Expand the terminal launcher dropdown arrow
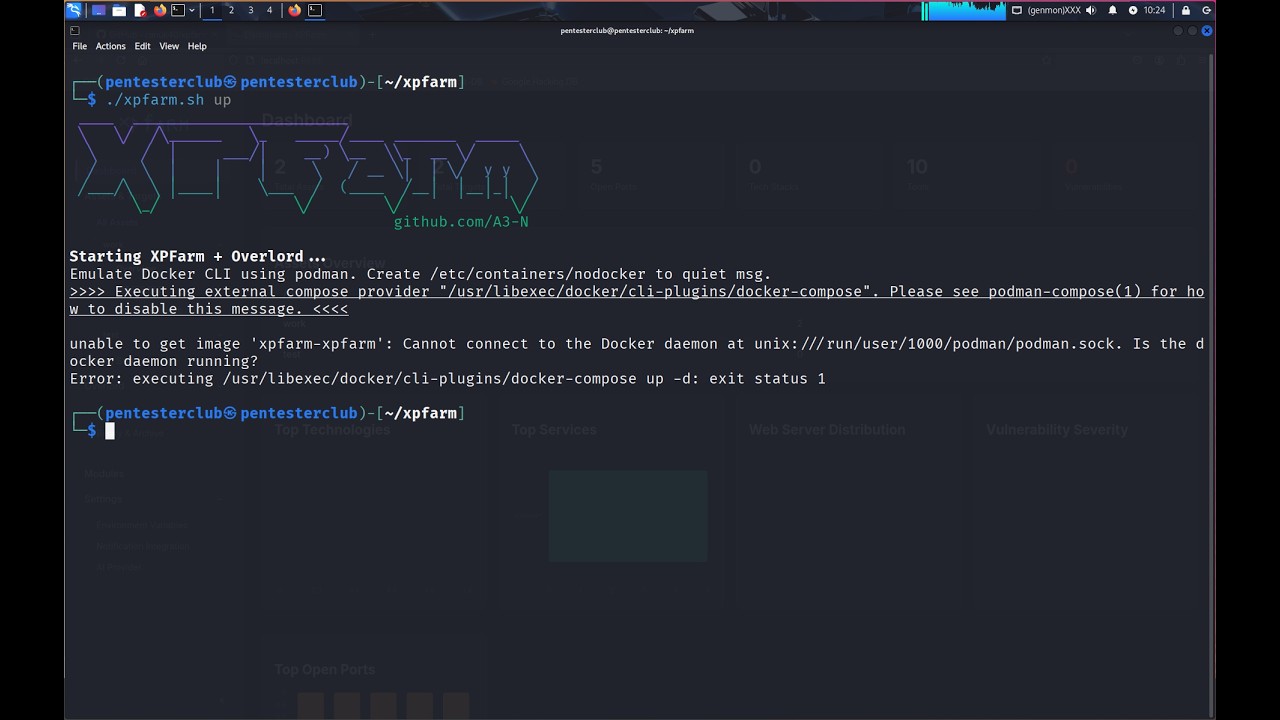The image size is (1280, 720). pos(192,10)
